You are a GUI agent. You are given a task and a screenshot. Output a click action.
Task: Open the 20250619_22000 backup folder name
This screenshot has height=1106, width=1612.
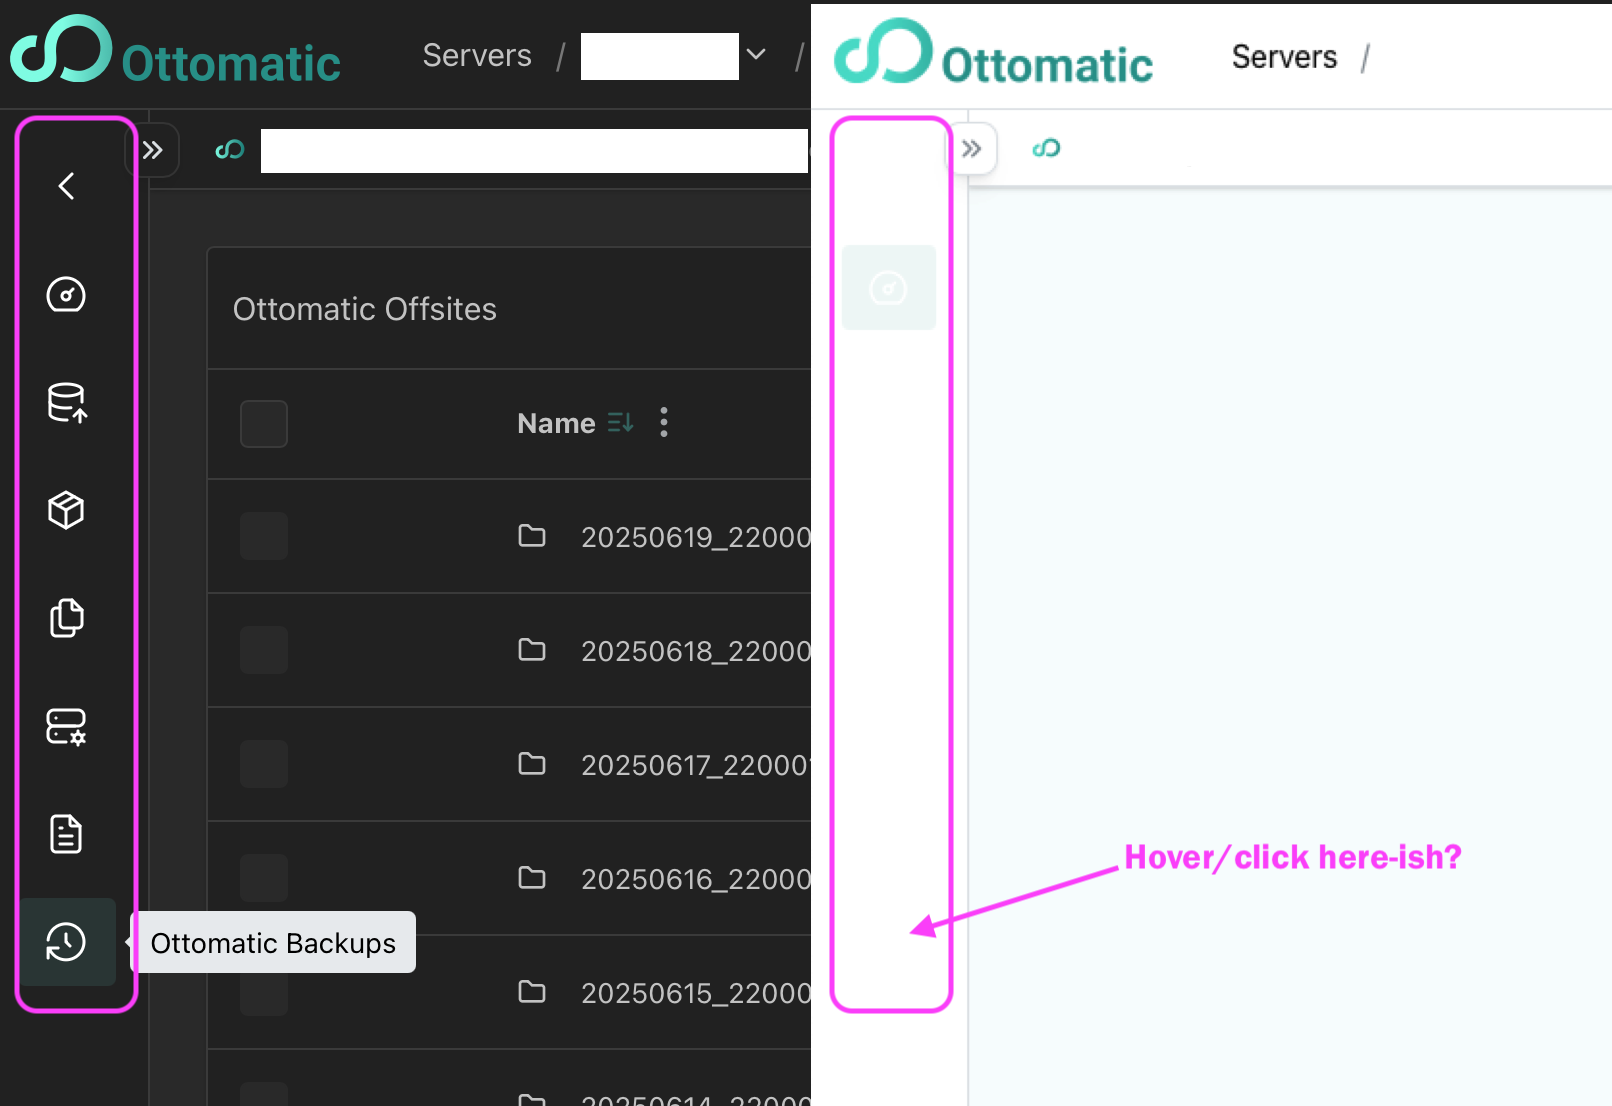click(x=696, y=537)
